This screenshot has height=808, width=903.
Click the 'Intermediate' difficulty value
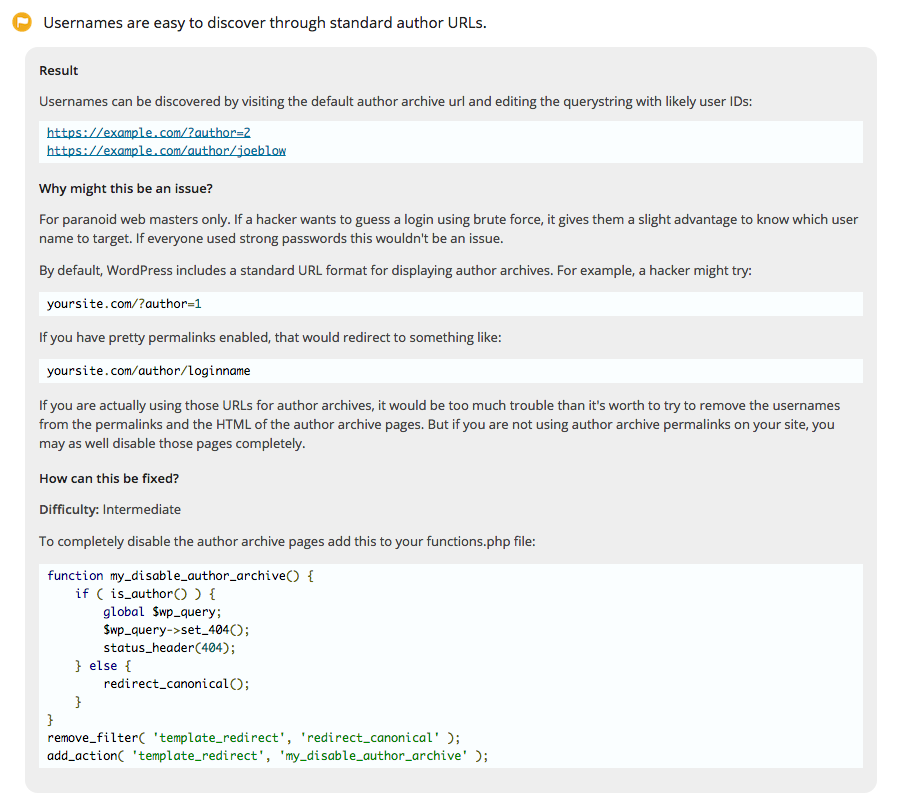tap(142, 510)
